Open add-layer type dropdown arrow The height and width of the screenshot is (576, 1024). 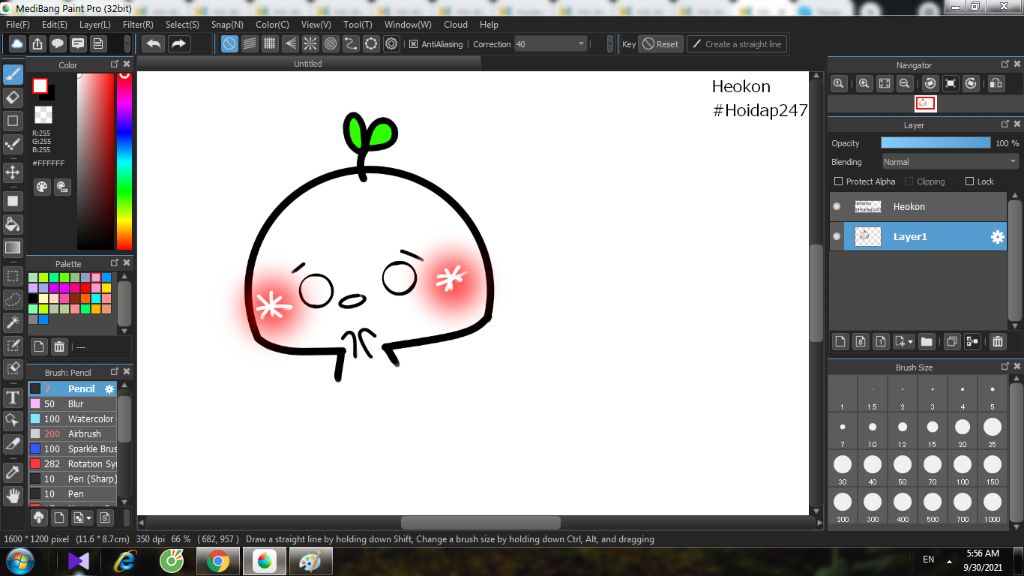pyautogui.click(x=910, y=342)
